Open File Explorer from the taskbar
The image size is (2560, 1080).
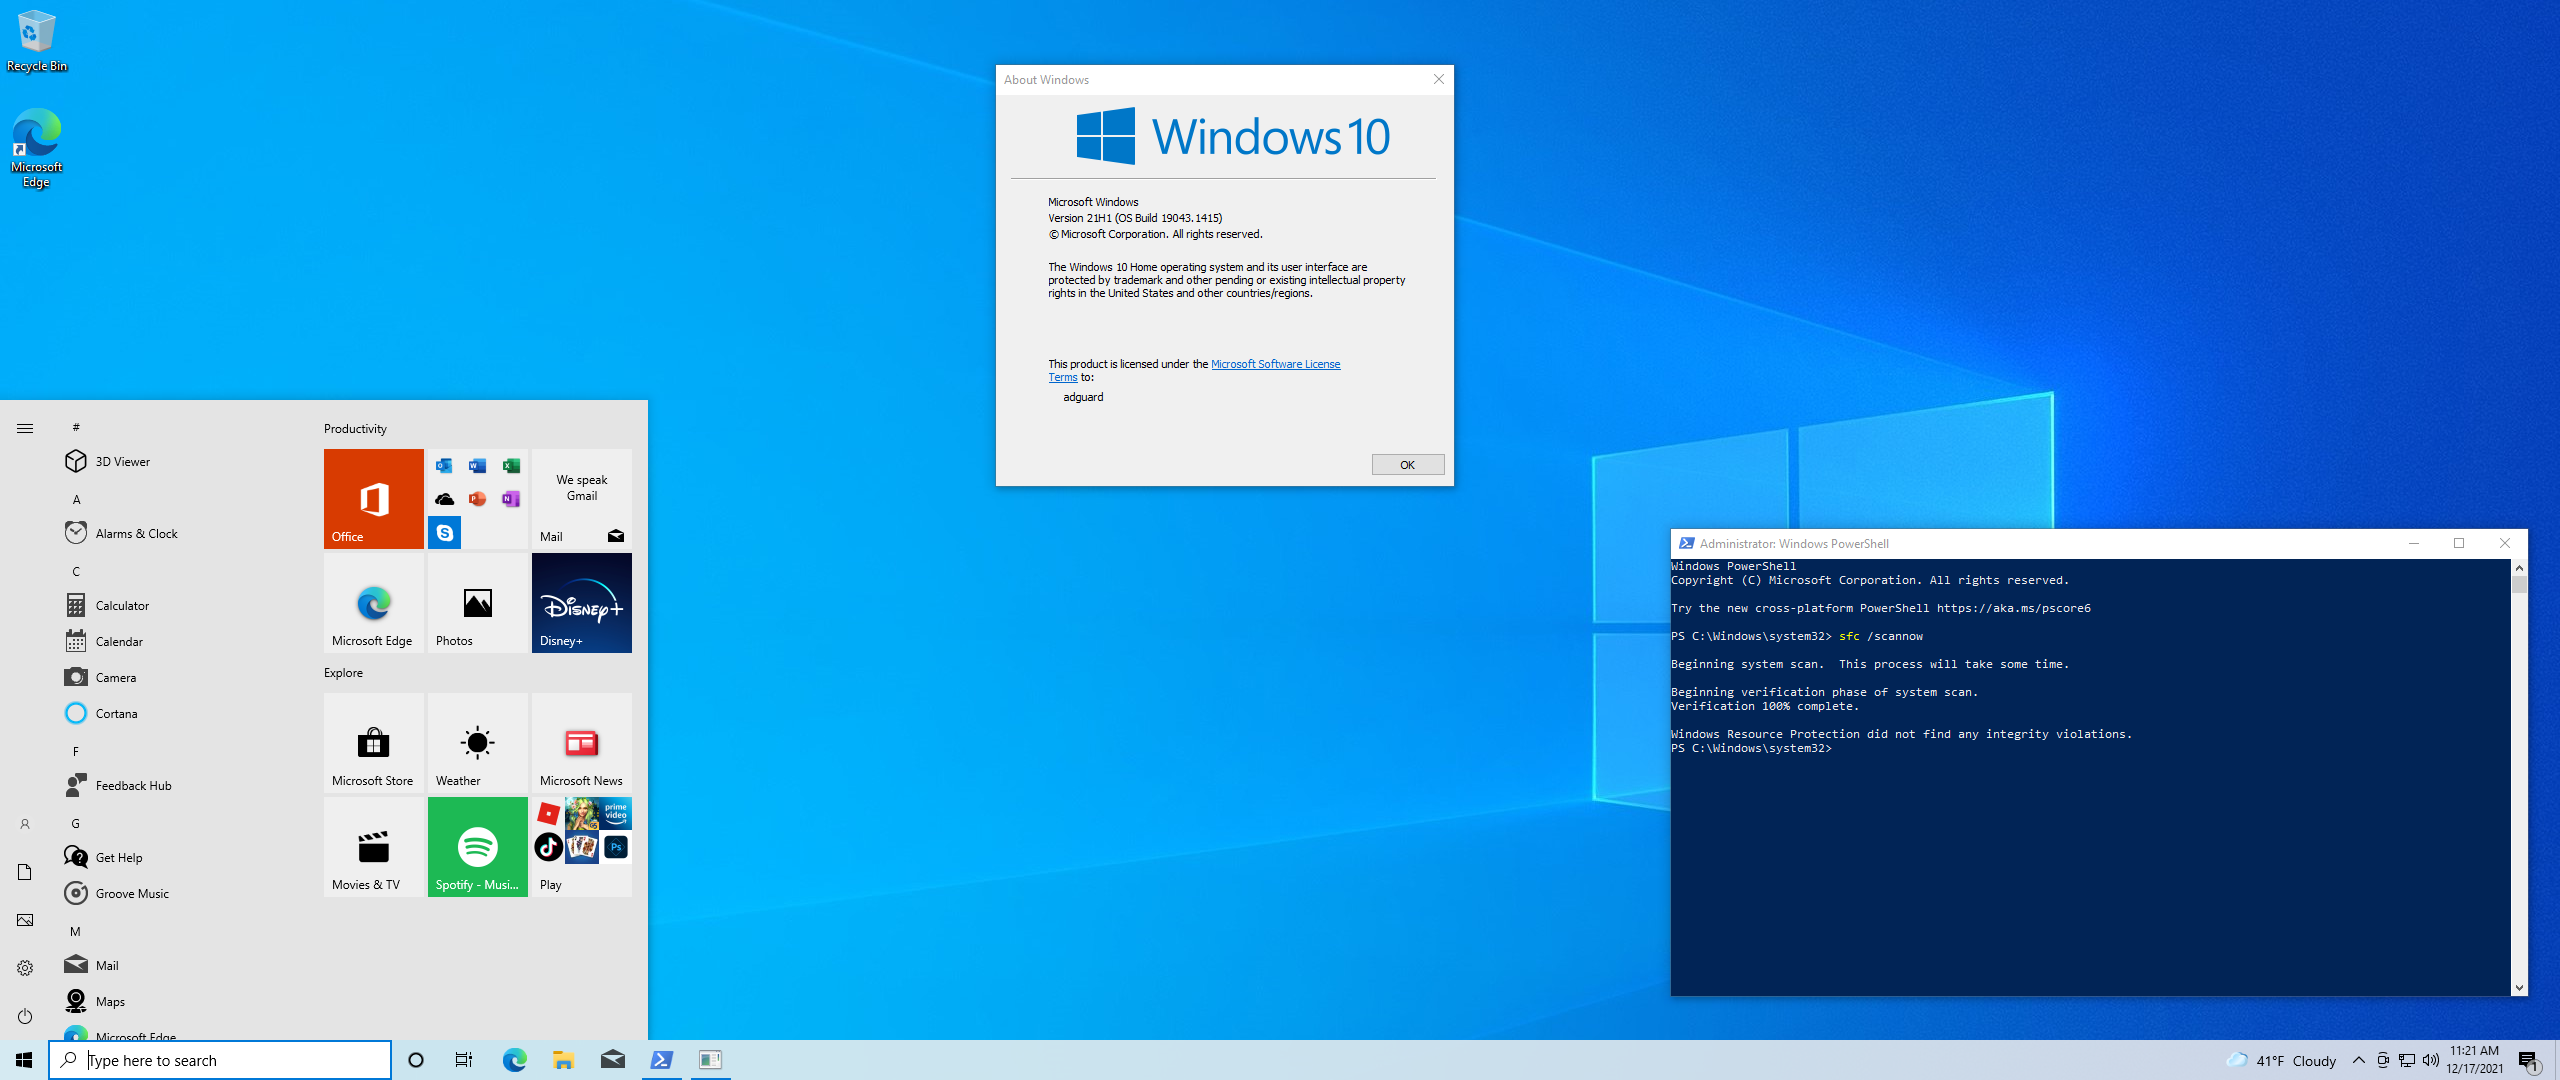tap(563, 1060)
